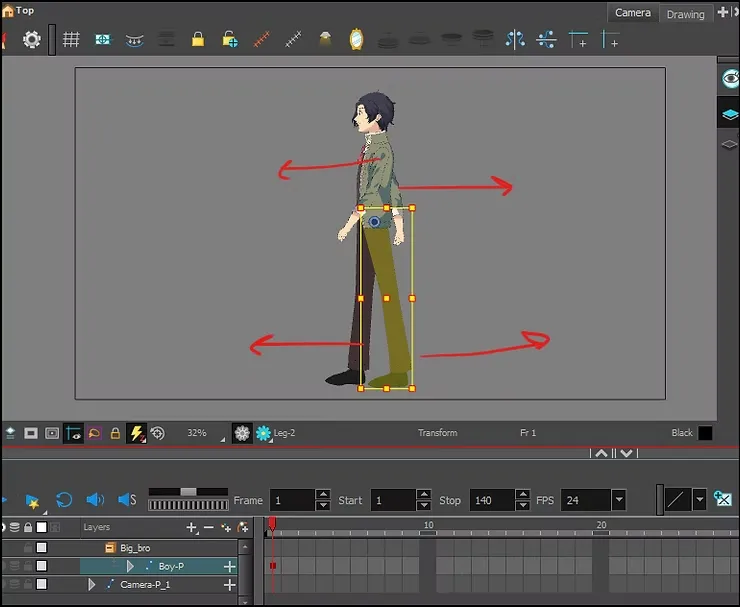Click the Frame number input field
The width and height of the screenshot is (740, 607).
click(x=292, y=500)
